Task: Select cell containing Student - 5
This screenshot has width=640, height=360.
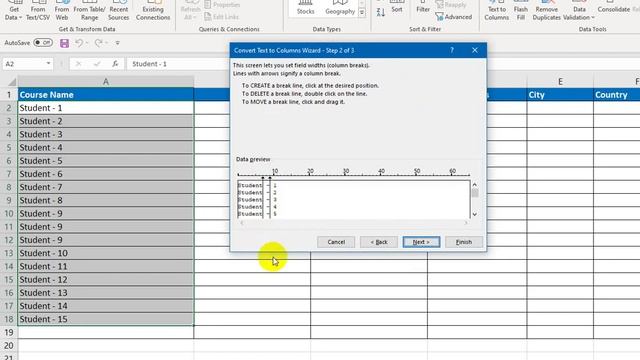Action: click(x=106, y=161)
